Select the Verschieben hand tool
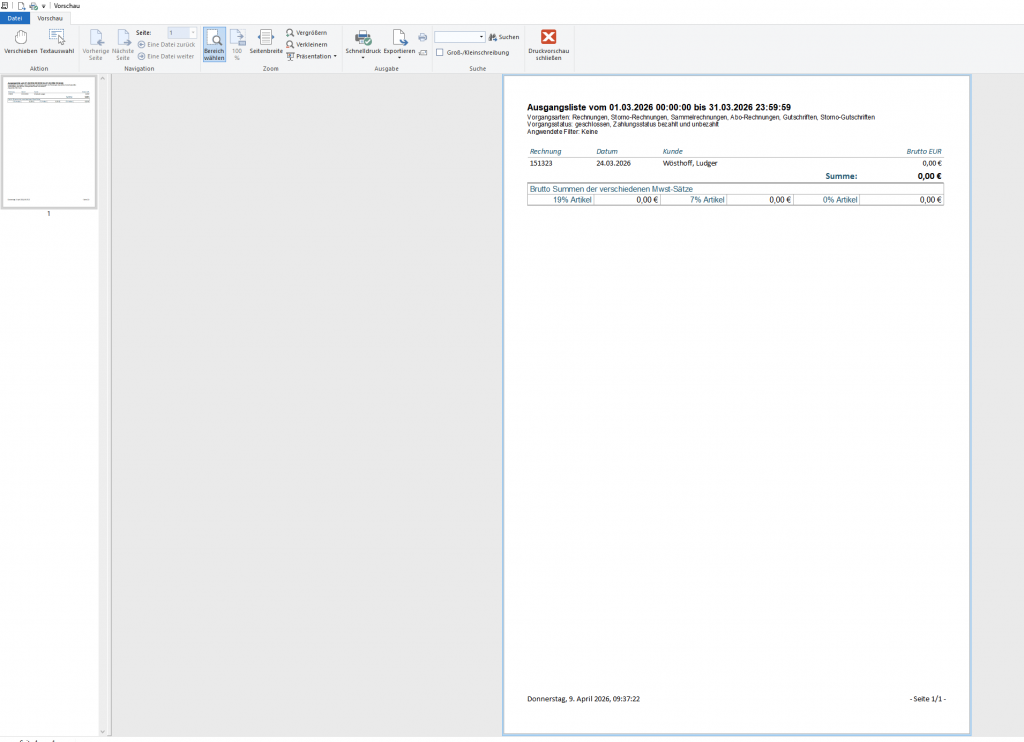This screenshot has width=1024, height=742. [x=21, y=38]
